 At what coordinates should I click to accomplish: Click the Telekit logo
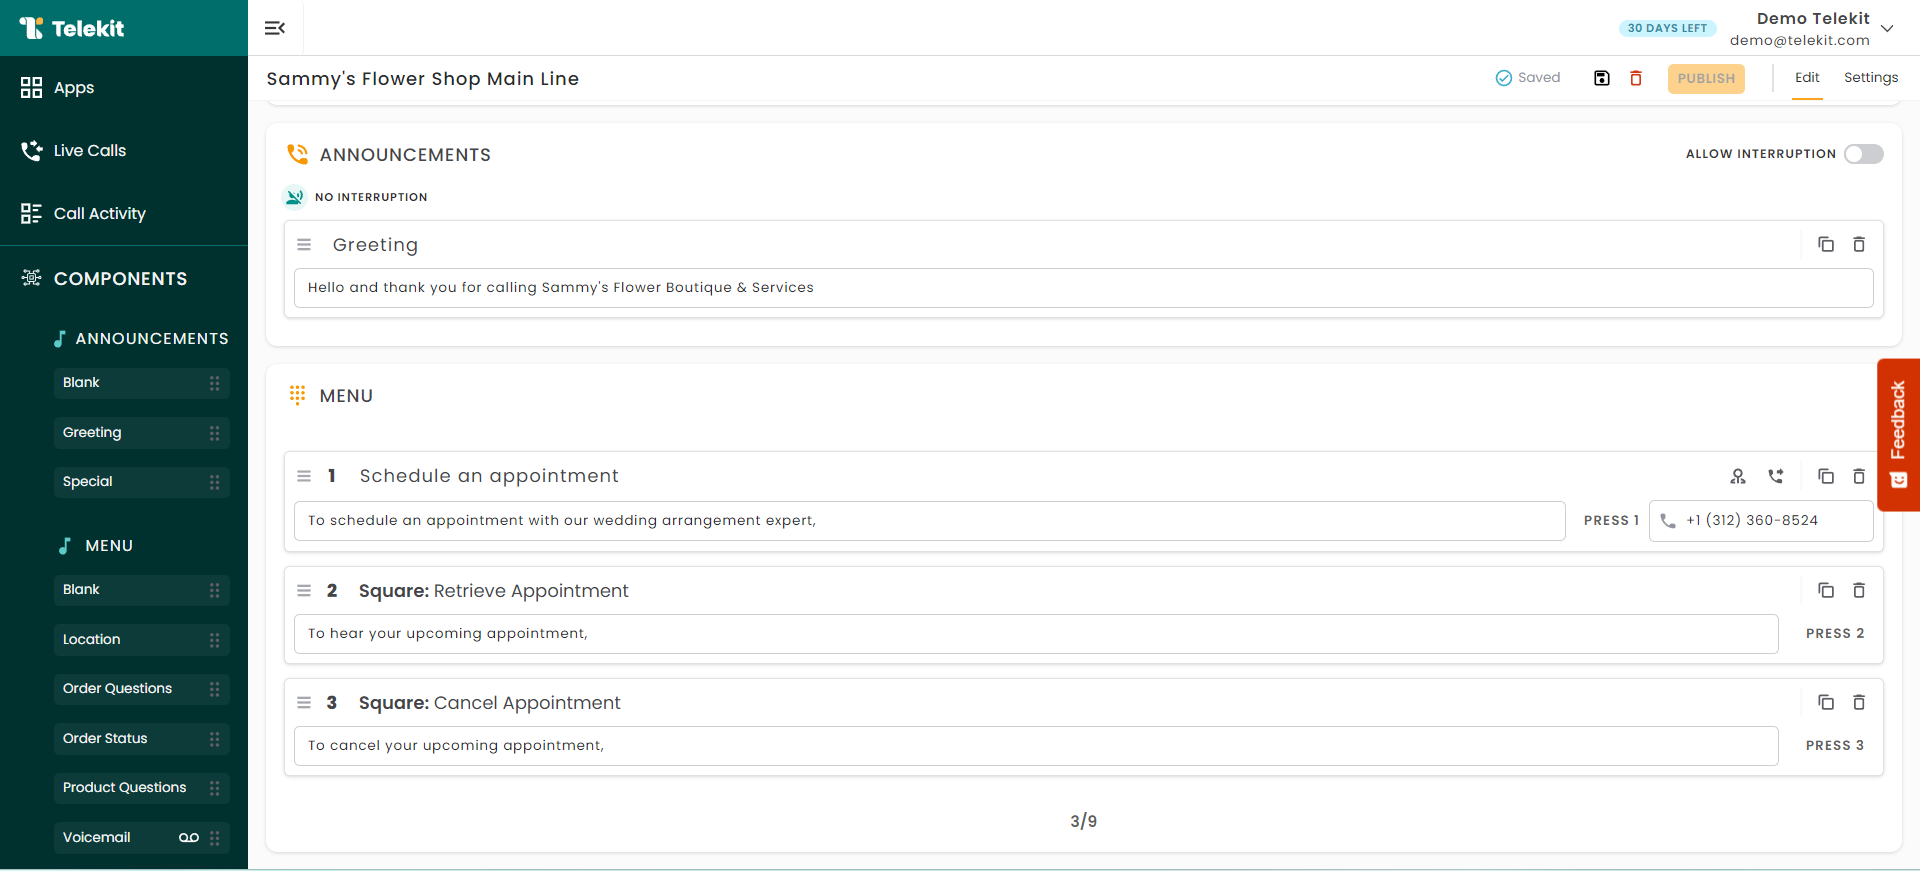point(72,28)
